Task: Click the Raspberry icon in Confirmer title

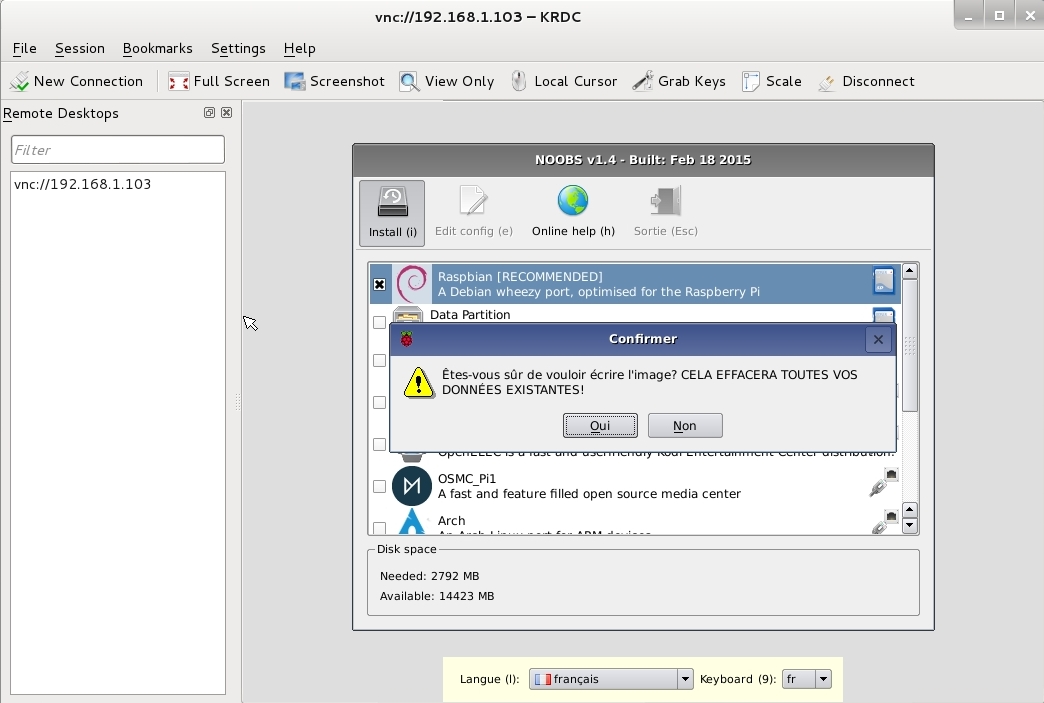Action: (406, 339)
